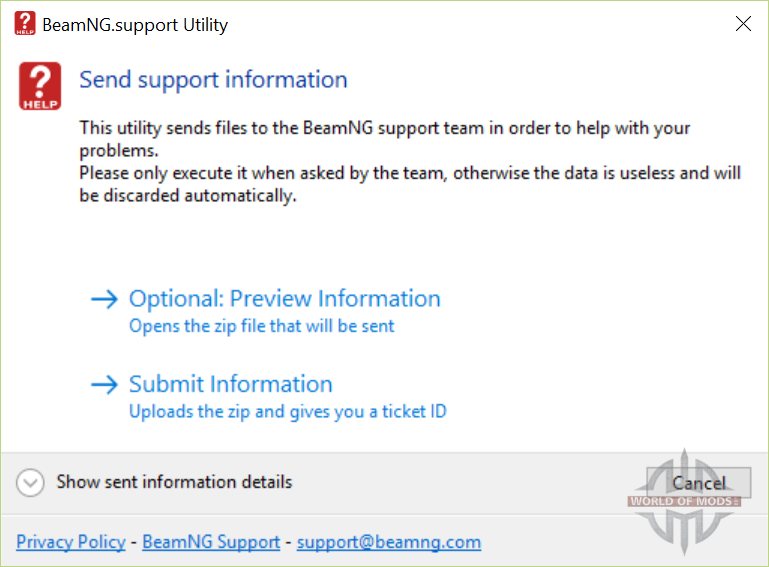
Task: Click the arrow beside Optional: Preview Information
Action: coord(104,299)
